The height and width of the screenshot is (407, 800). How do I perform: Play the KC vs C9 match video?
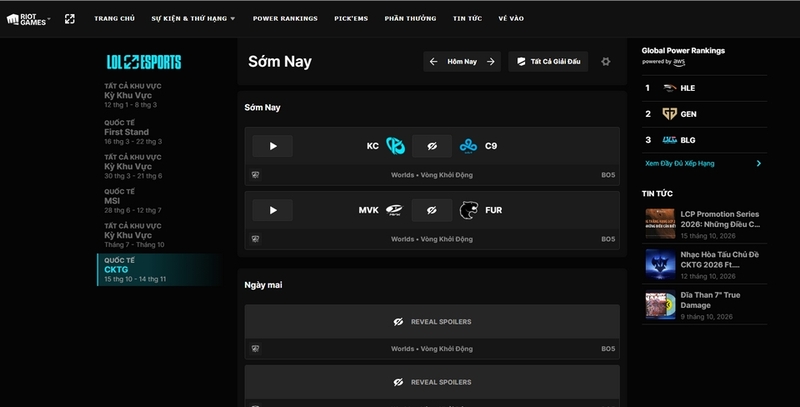pyautogui.click(x=272, y=146)
